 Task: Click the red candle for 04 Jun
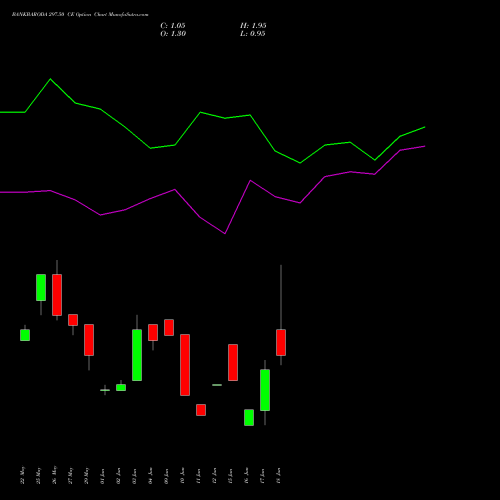153,332
